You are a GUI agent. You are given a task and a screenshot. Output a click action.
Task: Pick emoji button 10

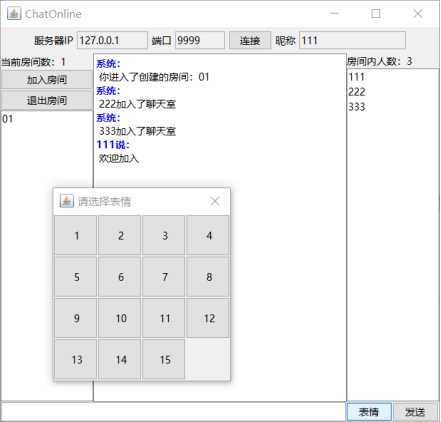tap(120, 318)
